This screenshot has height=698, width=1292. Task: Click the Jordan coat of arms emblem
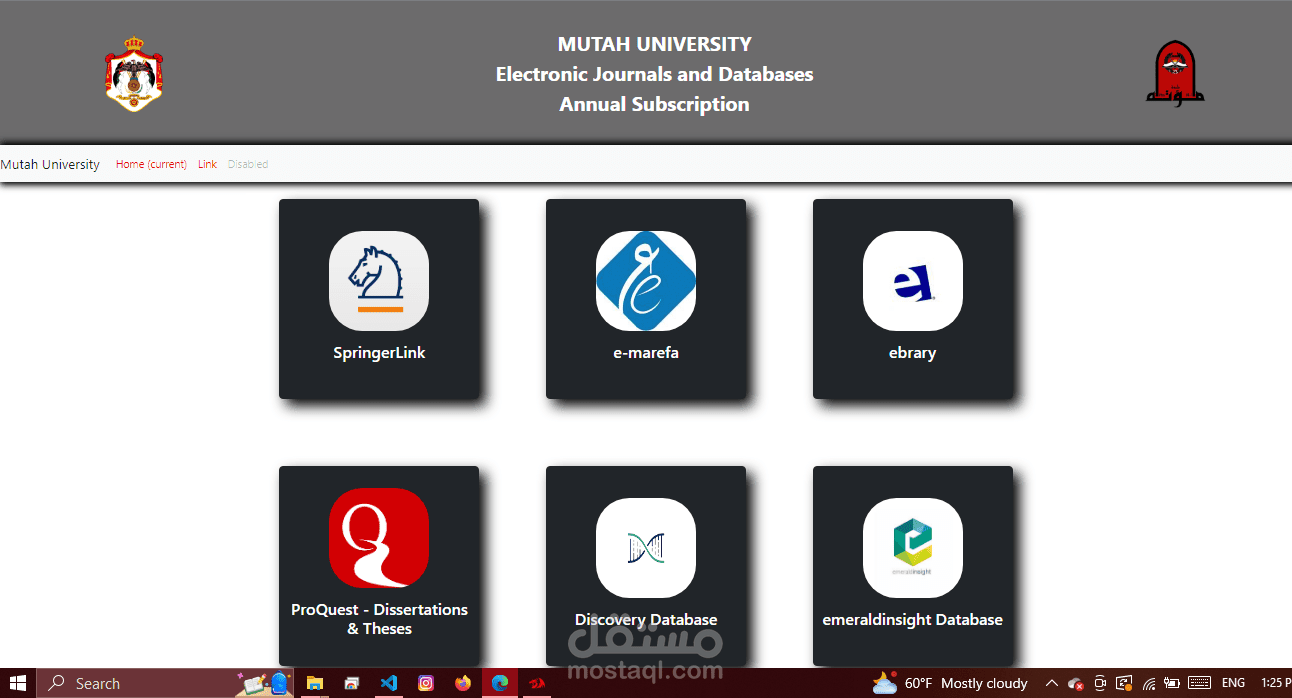(134, 74)
